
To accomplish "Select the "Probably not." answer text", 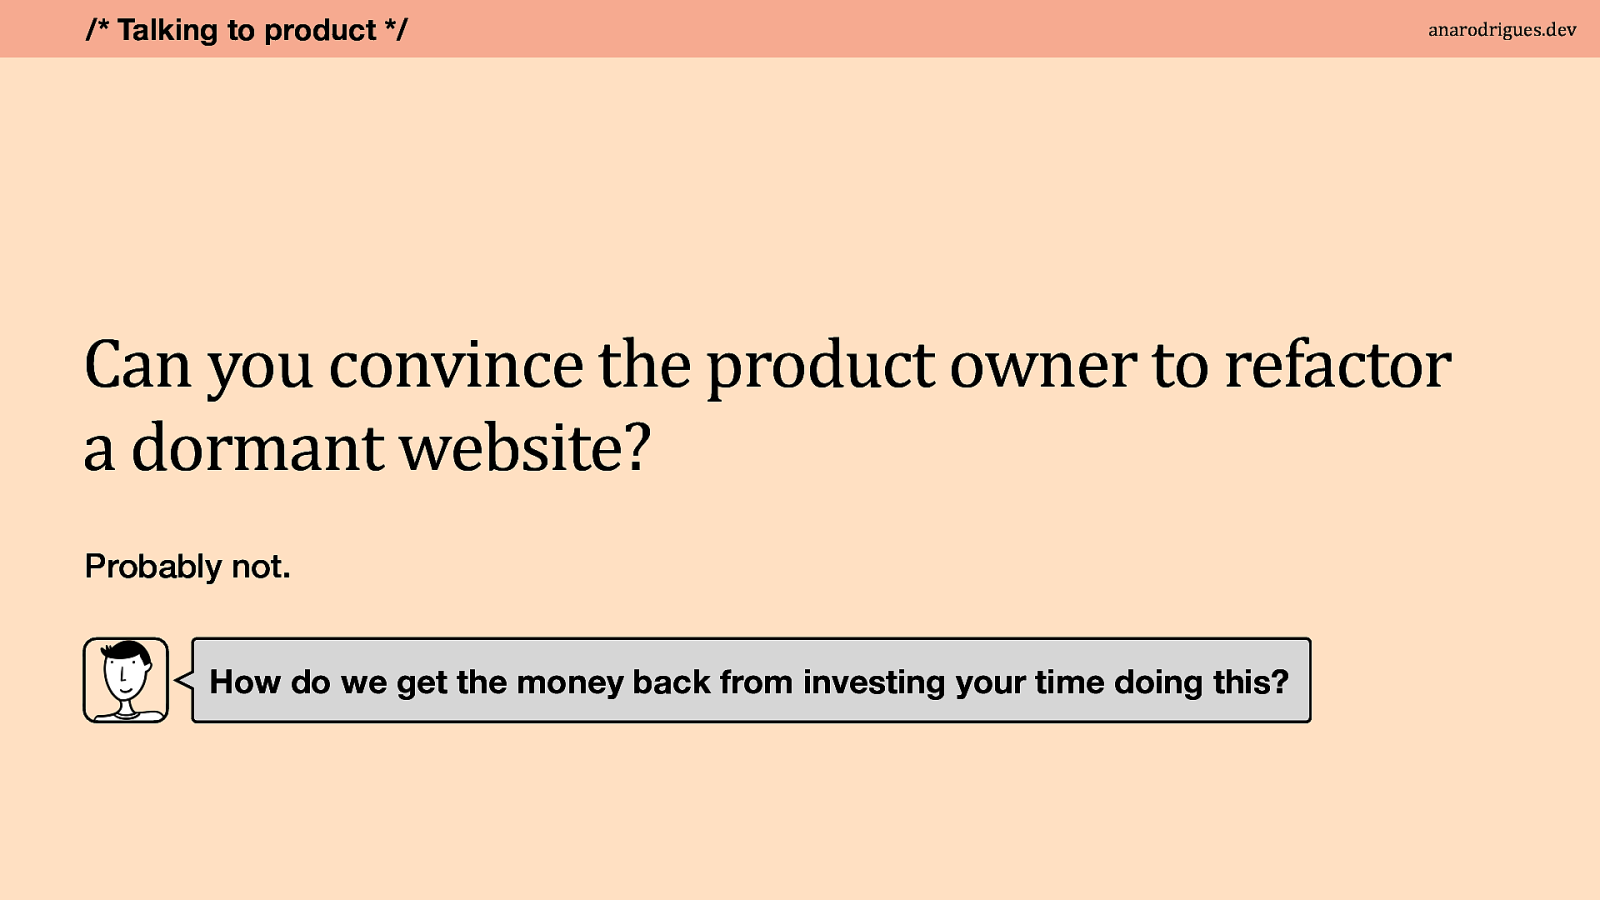I will click(187, 567).
